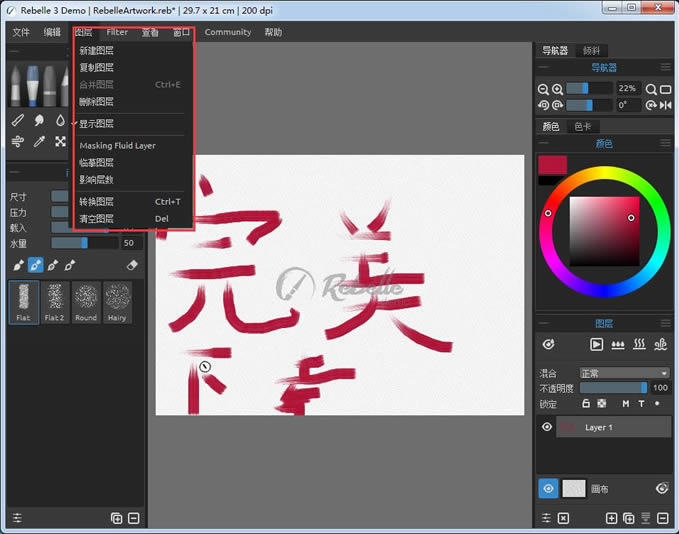The height and width of the screenshot is (534, 679).
Task: Choose the fourth brush mode icon
Action: point(70,265)
